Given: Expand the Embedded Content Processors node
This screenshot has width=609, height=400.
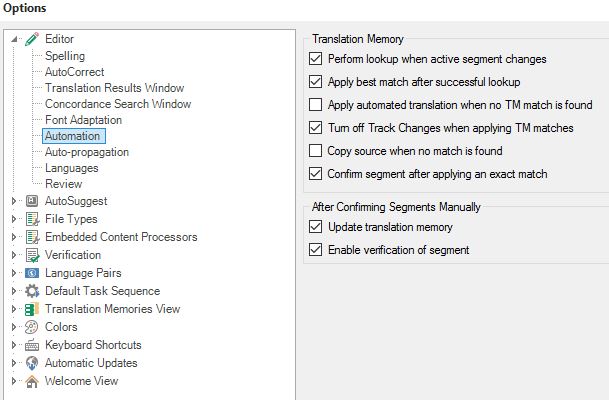Looking at the screenshot, I should pos(14,237).
